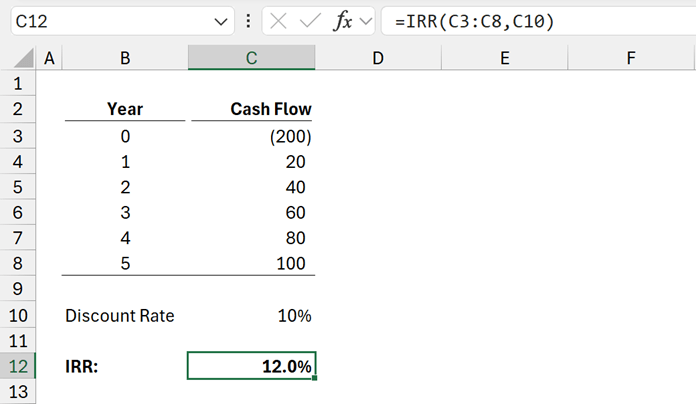Expand the Name Box dropdown arrow
The width and height of the screenshot is (696, 404).
[221, 21]
